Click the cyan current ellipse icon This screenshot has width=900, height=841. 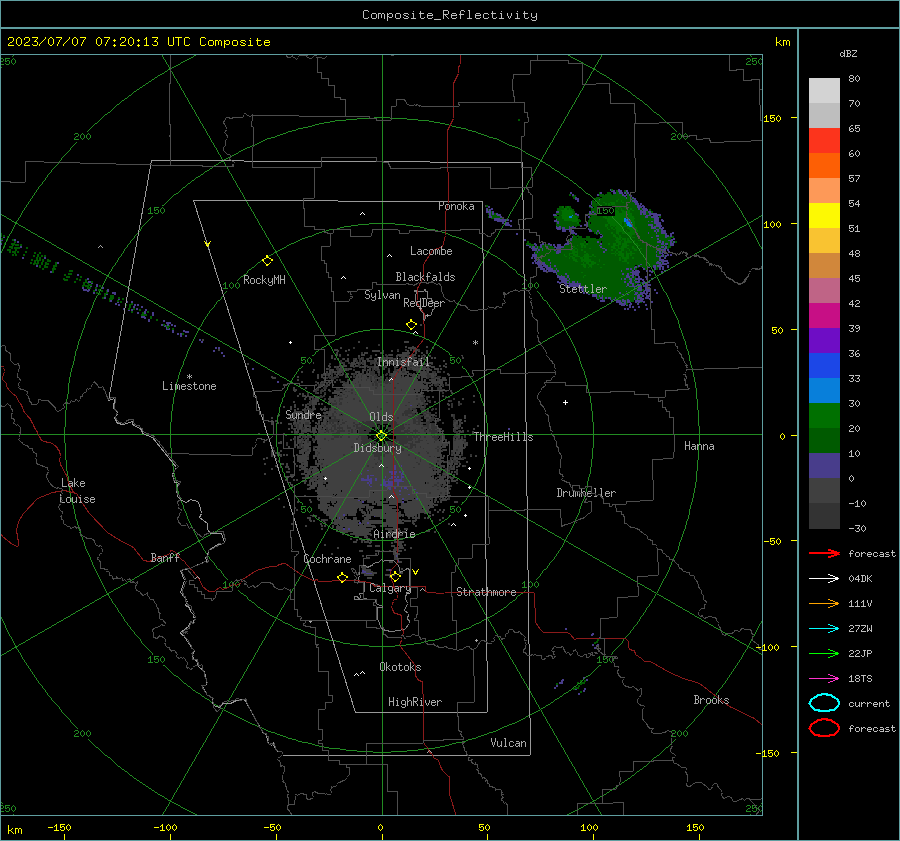[824, 703]
